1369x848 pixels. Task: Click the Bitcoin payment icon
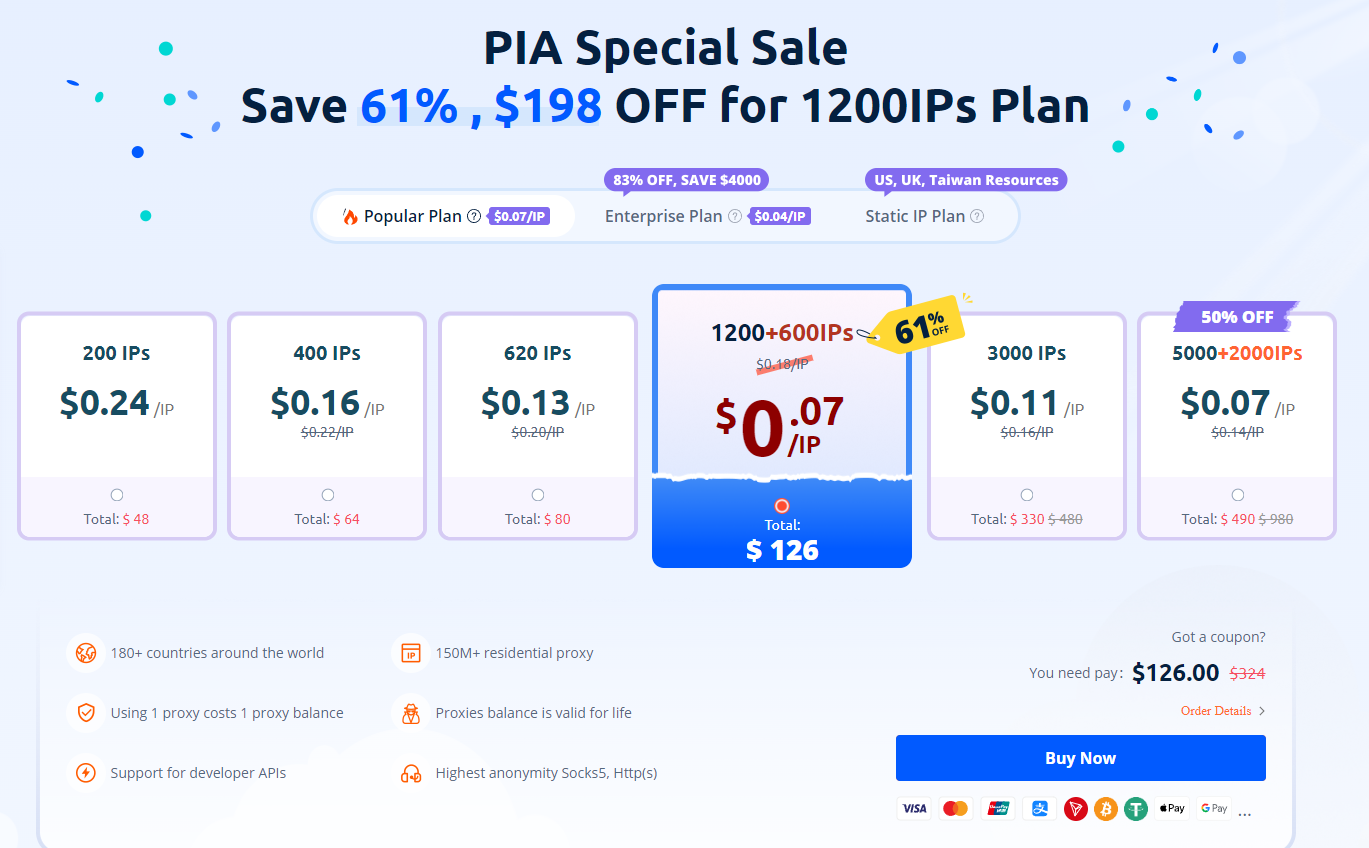click(1106, 808)
